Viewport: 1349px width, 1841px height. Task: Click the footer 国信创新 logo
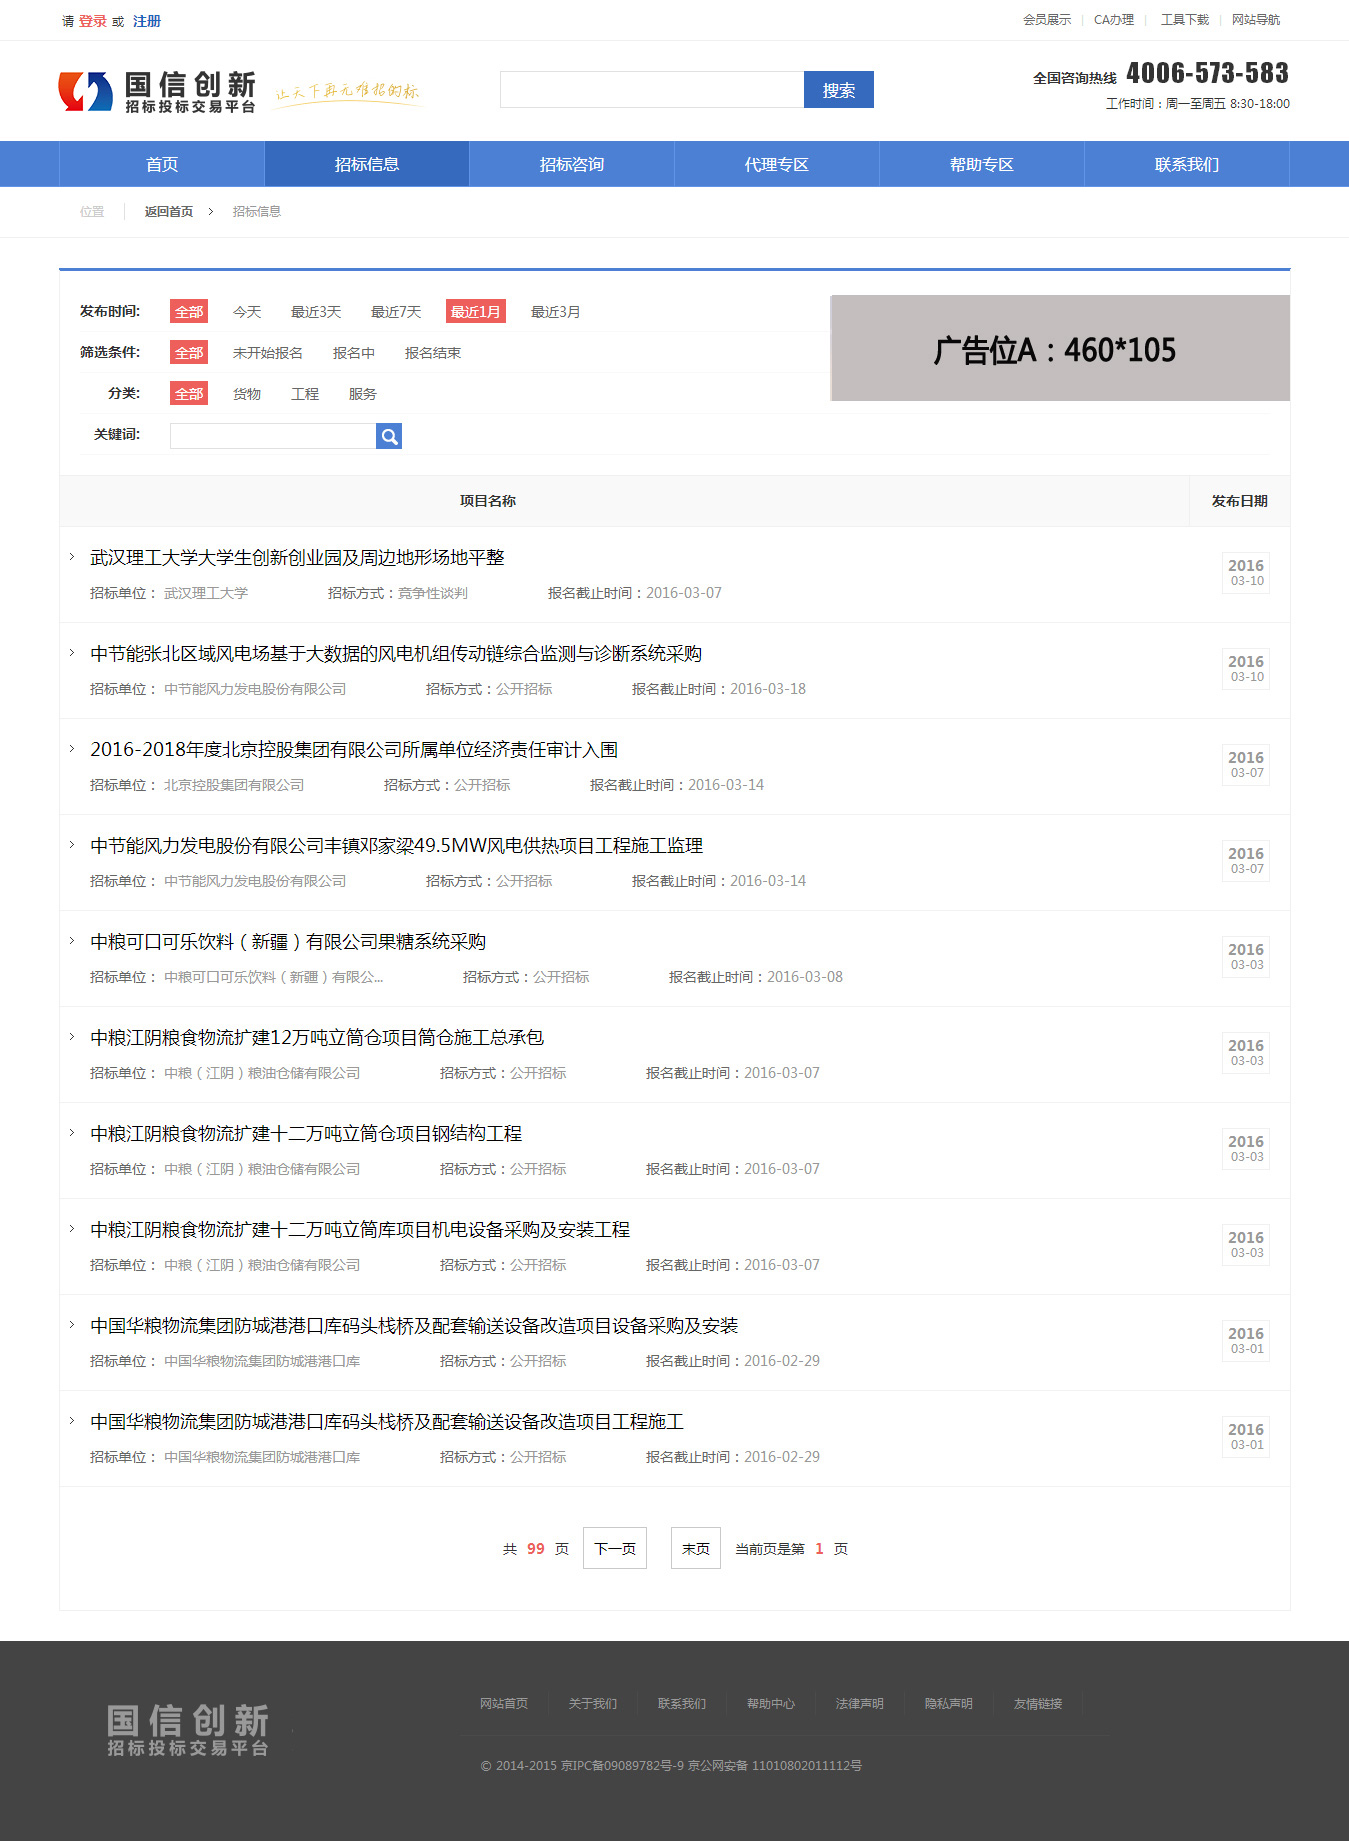pos(188,1730)
